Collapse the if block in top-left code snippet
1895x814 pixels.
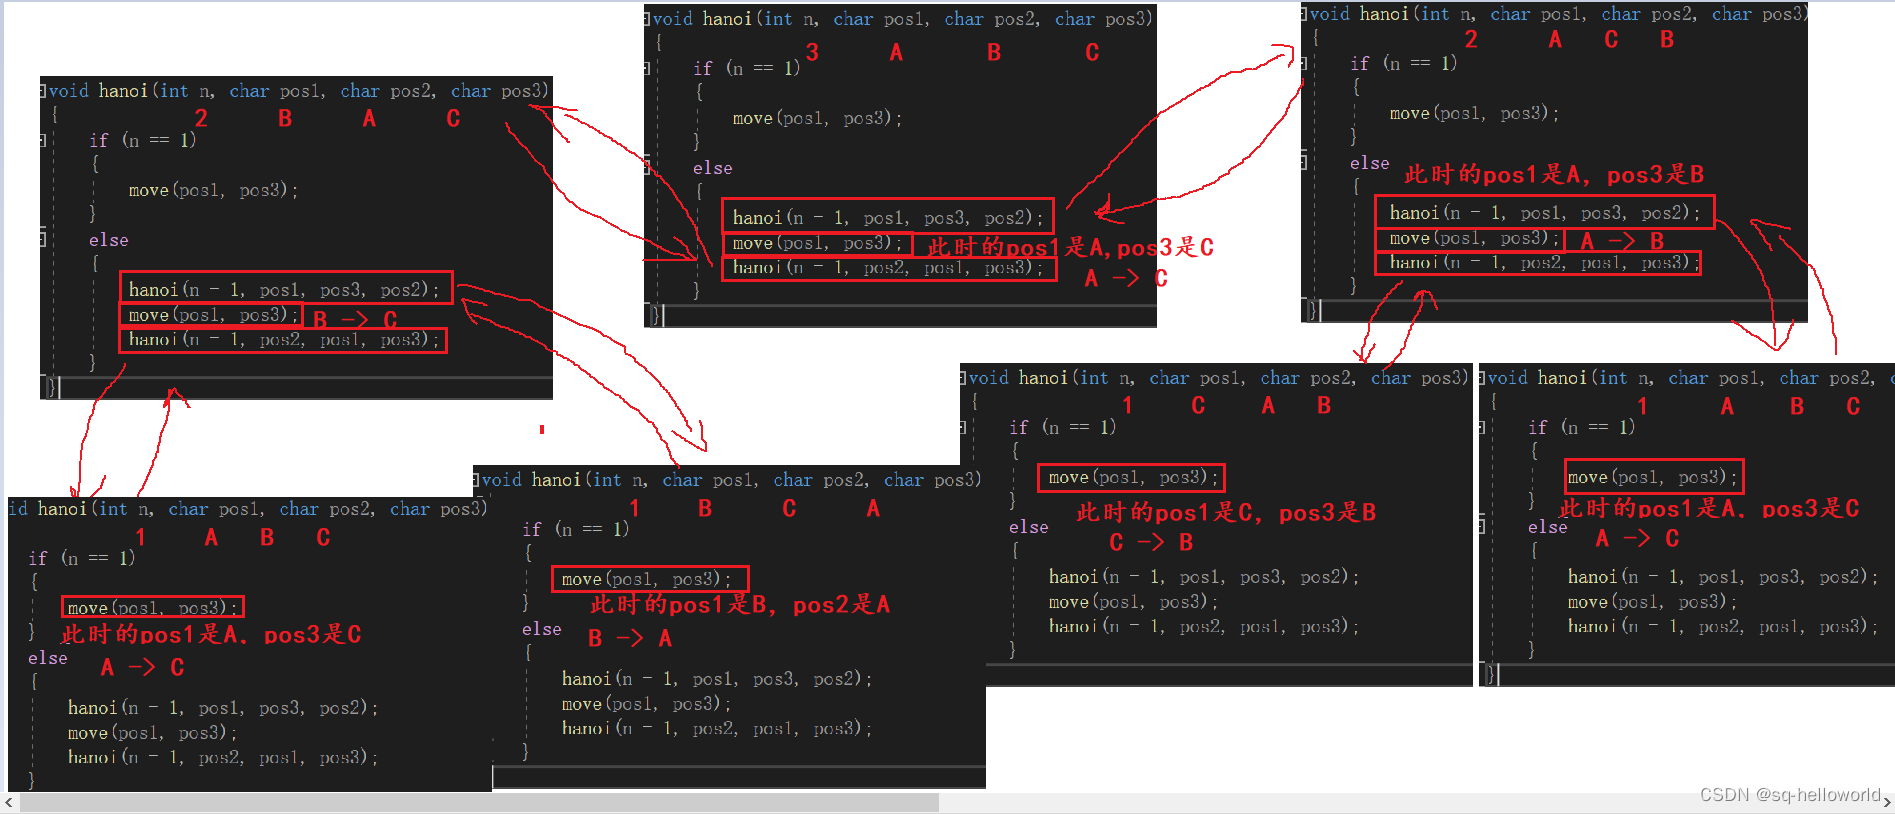pyautogui.click(x=44, y=140)
